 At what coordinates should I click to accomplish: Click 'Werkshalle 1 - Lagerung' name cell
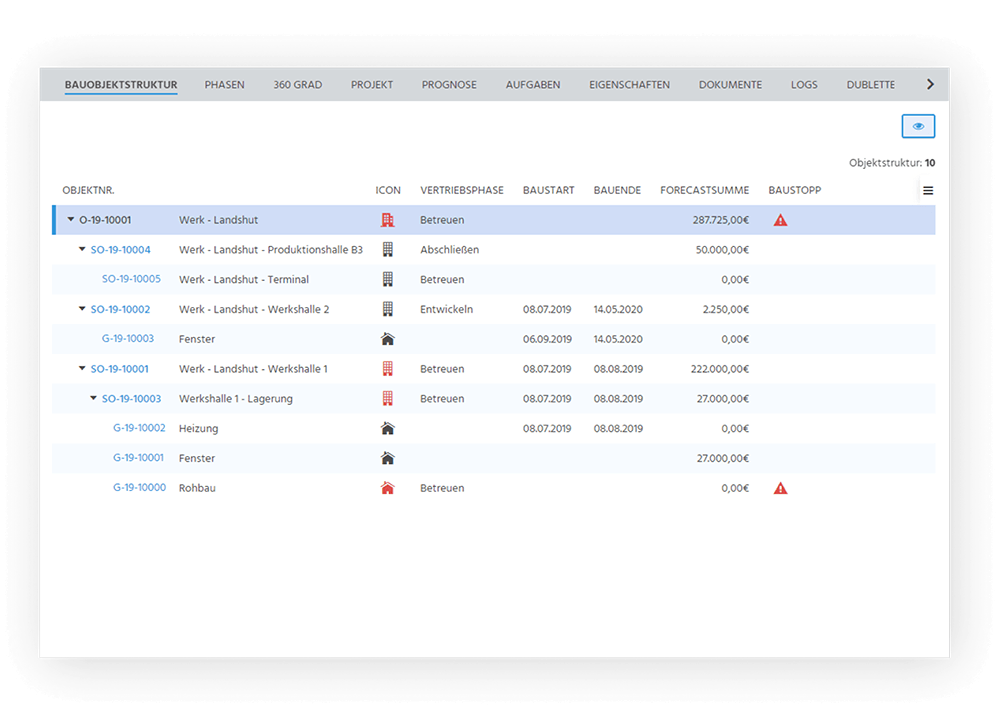click(236, 399)
